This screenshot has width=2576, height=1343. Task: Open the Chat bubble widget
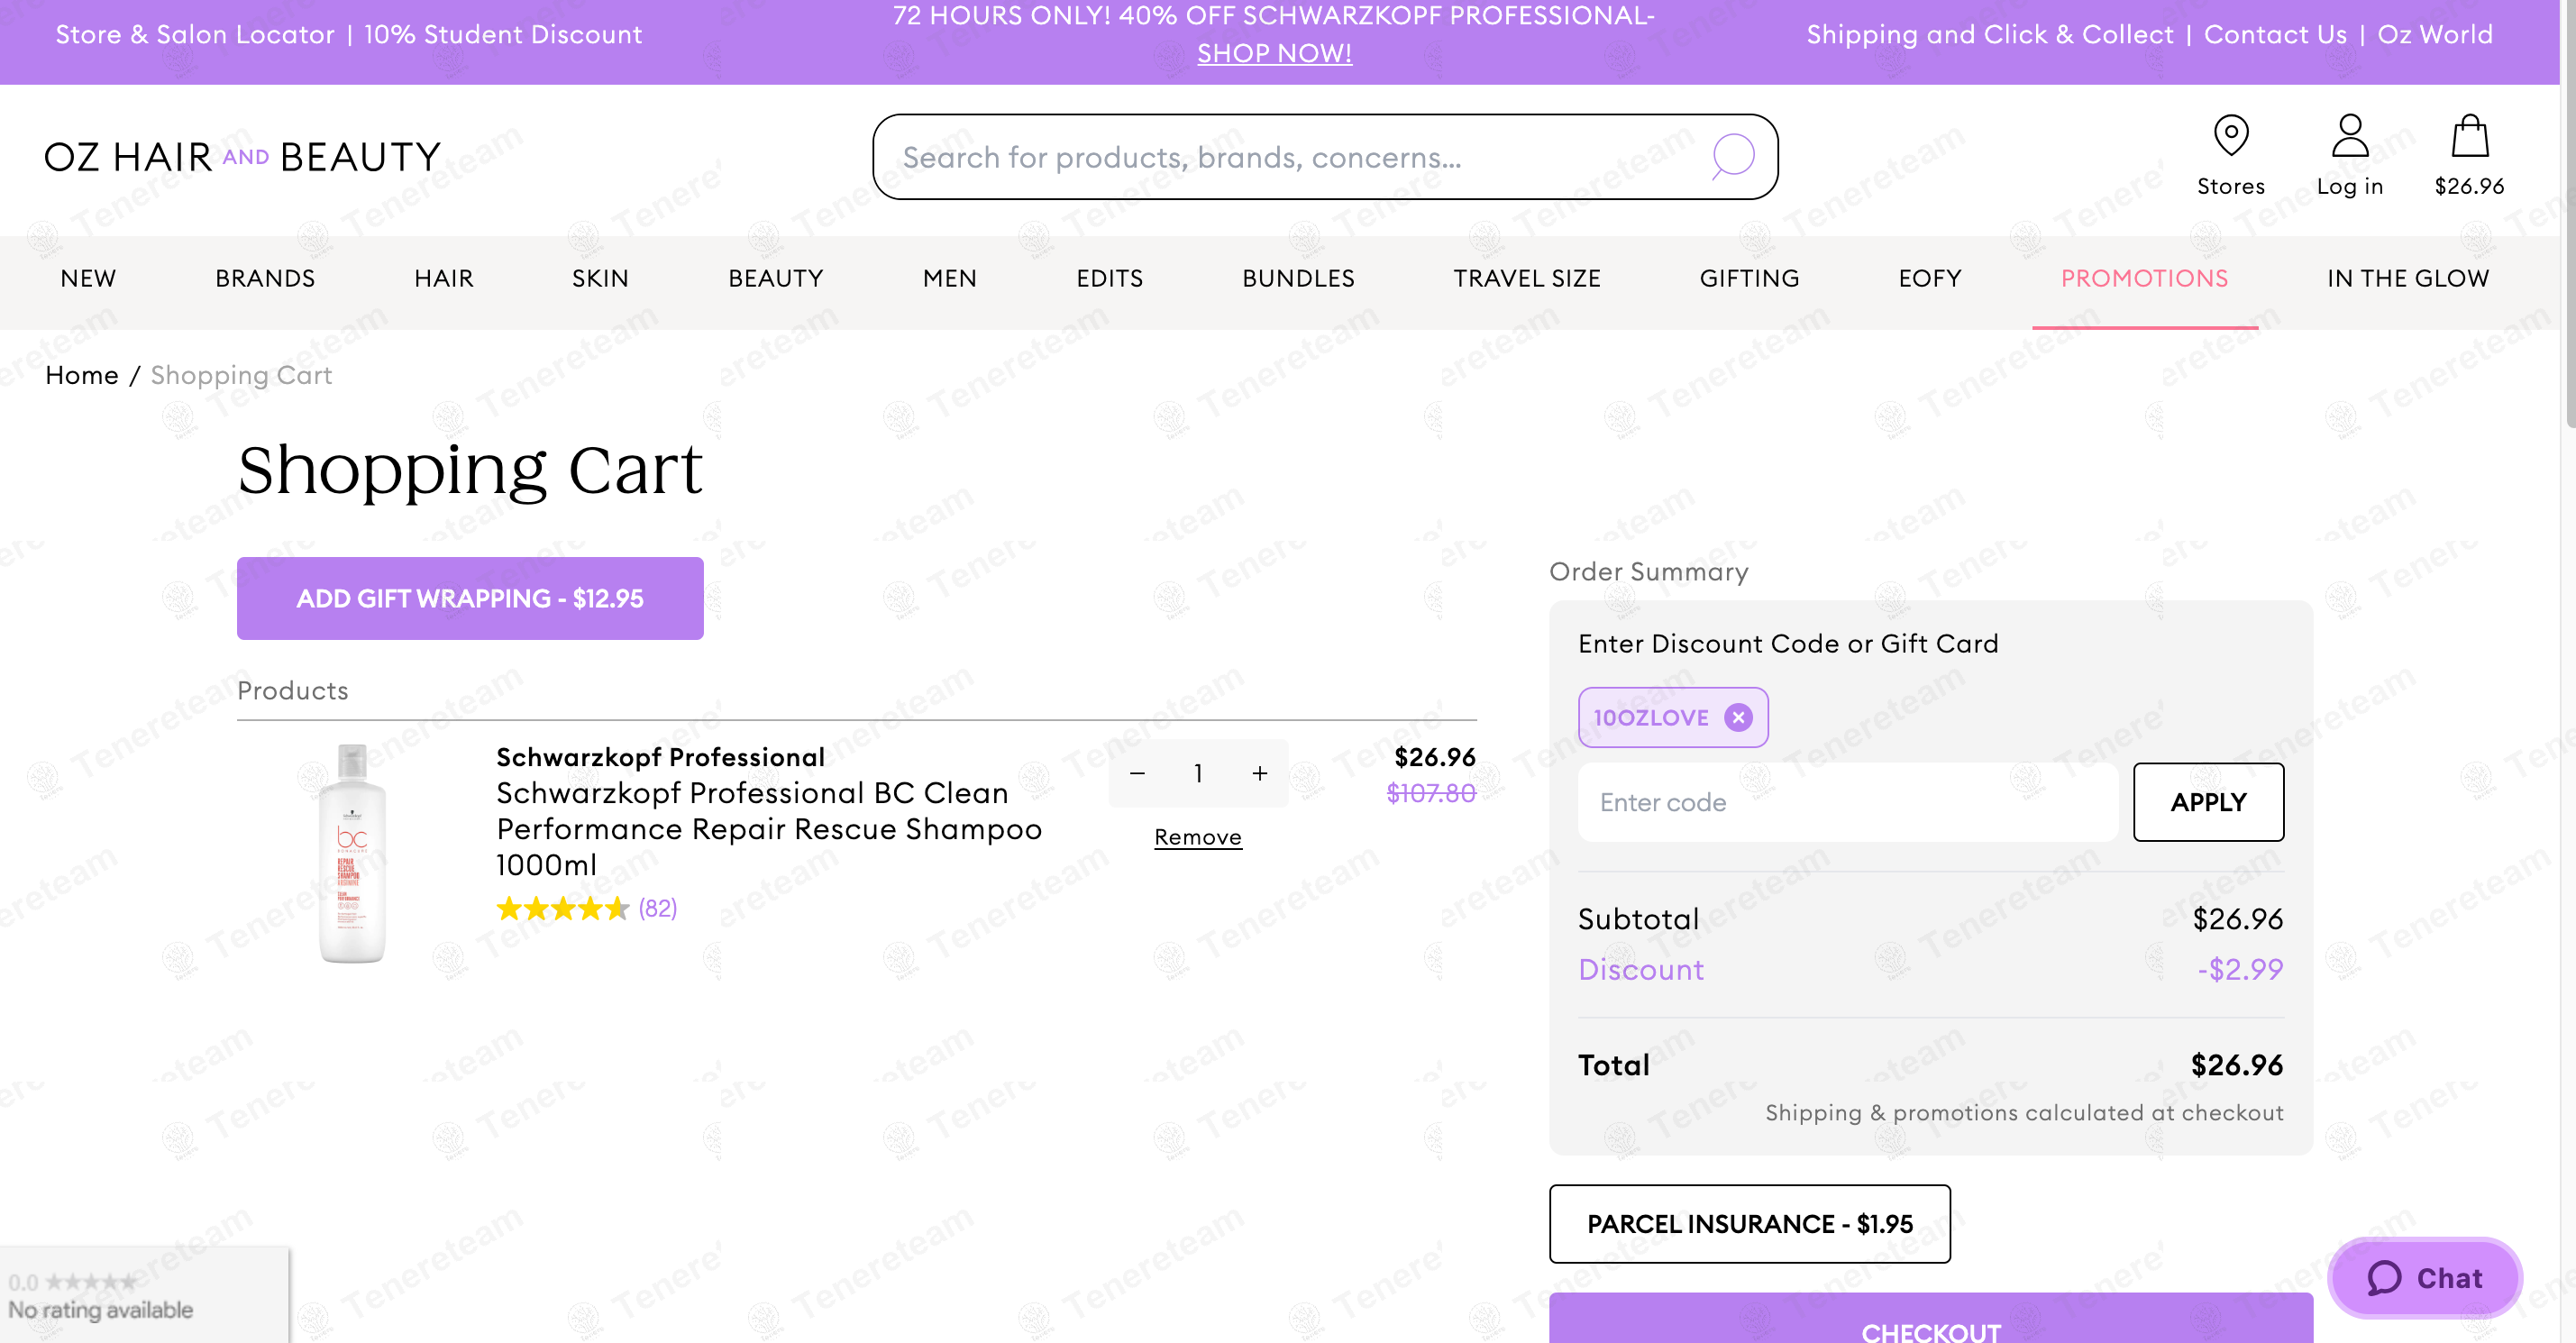[x=2424, y=1277]
